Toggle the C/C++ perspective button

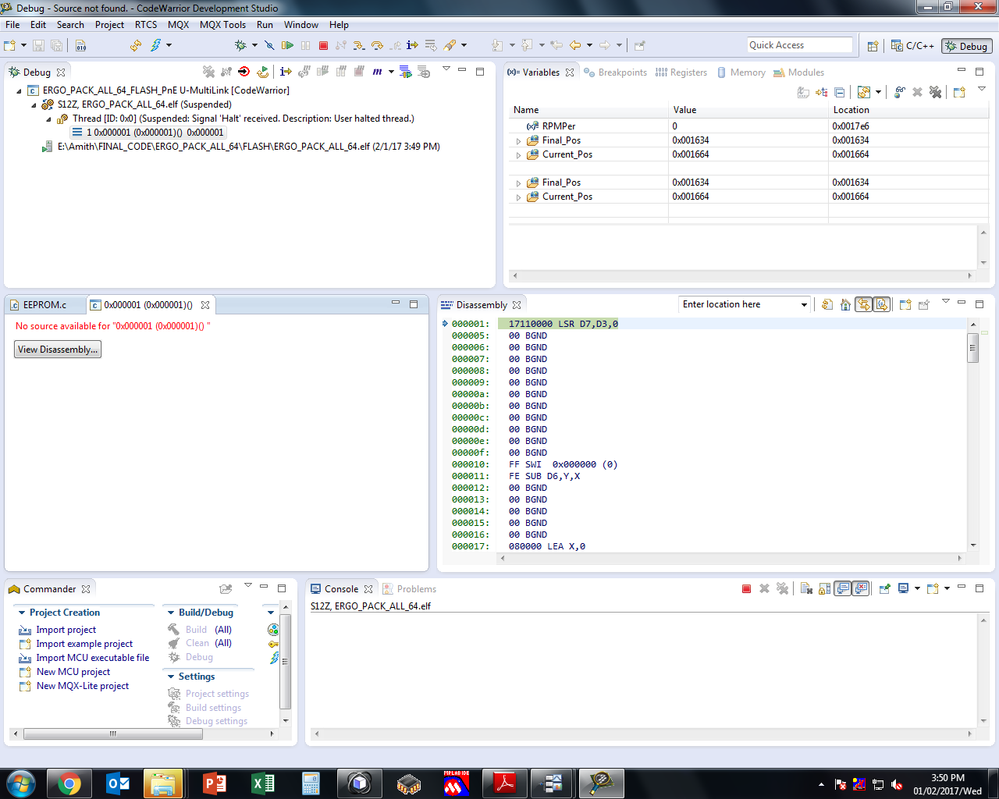pyautogui.click(x=912, y=46)
